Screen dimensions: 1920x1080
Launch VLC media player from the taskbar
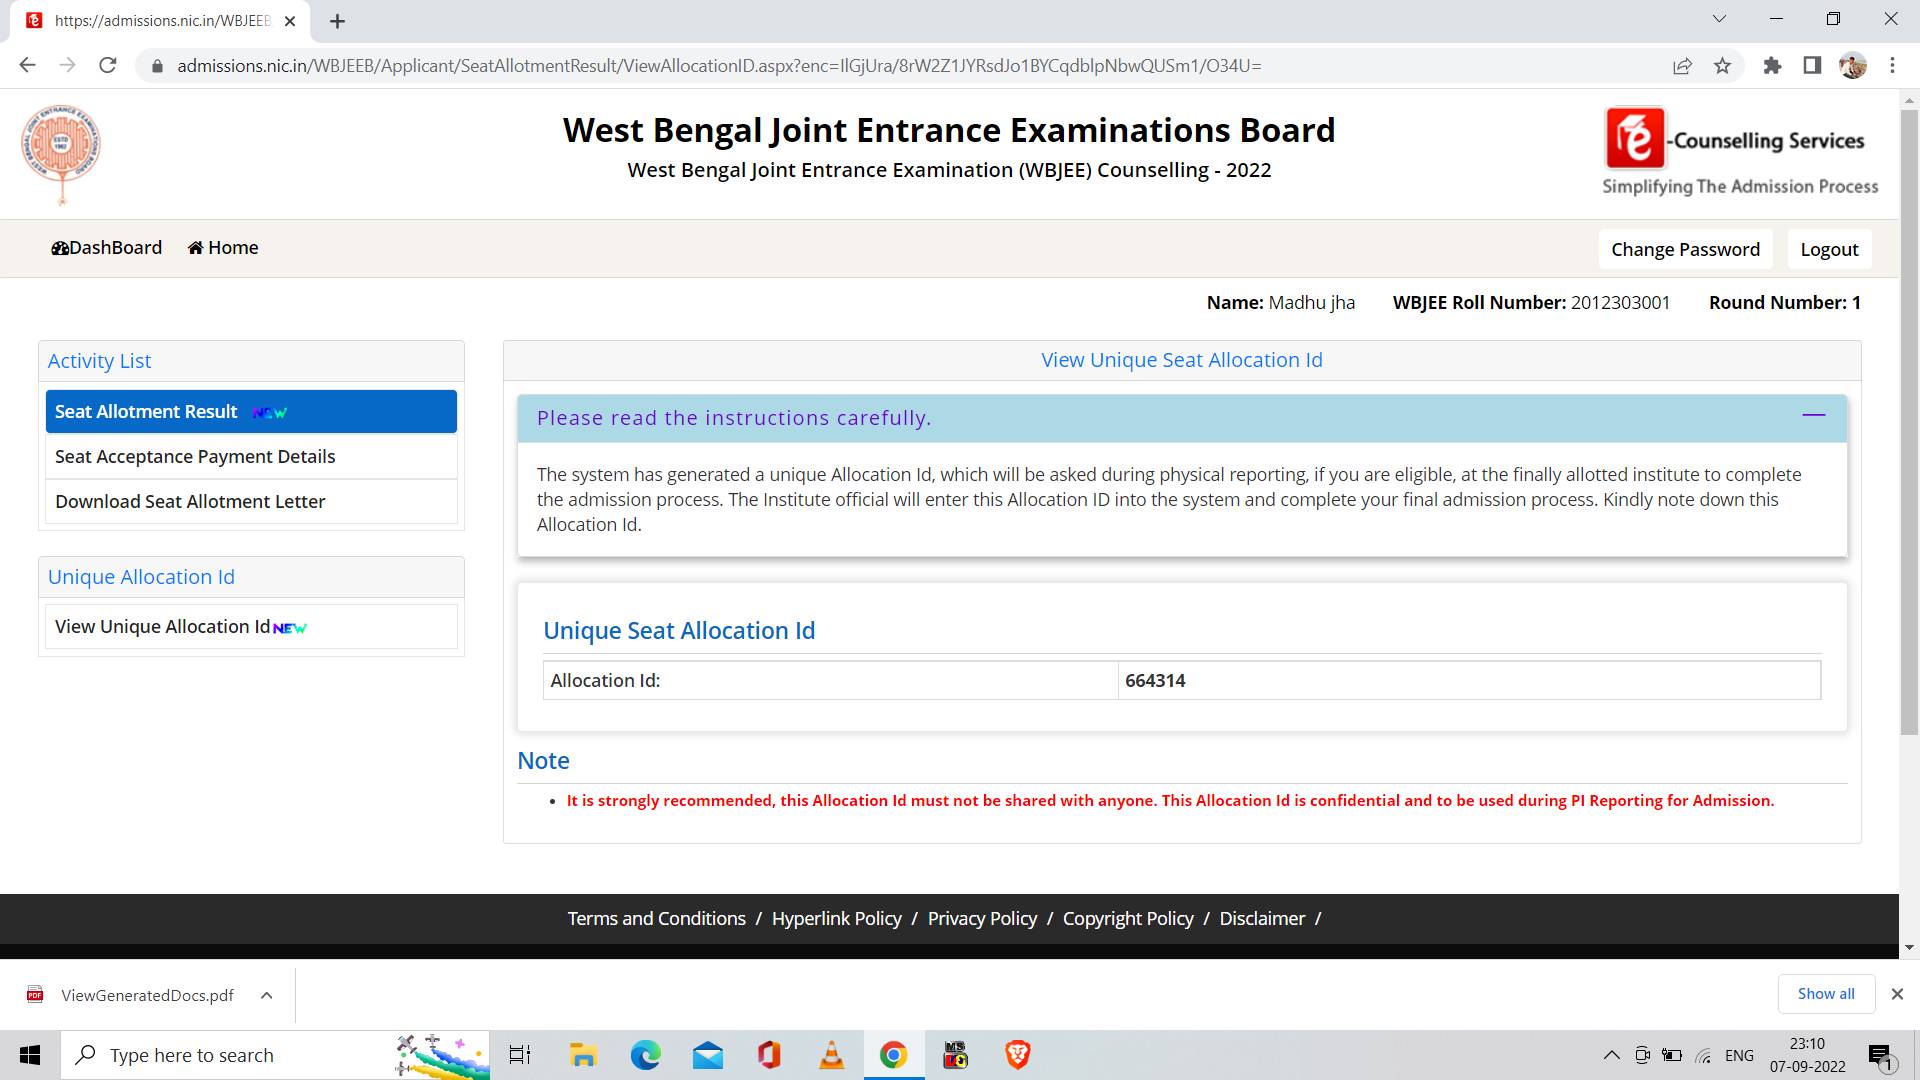(831, 1055)
